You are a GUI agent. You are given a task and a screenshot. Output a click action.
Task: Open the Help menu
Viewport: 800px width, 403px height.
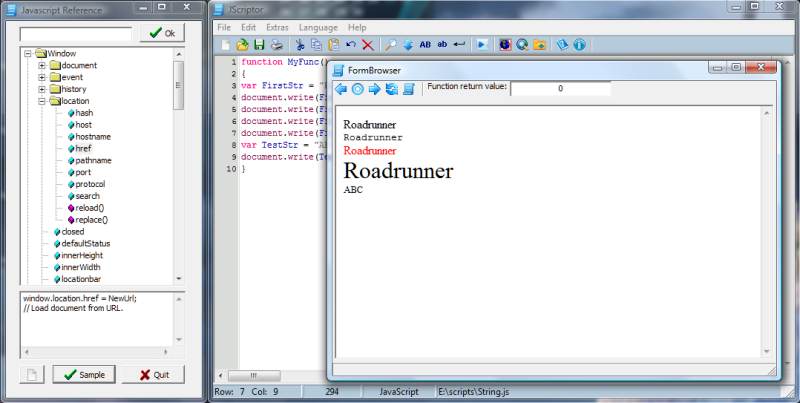(357, 28)
